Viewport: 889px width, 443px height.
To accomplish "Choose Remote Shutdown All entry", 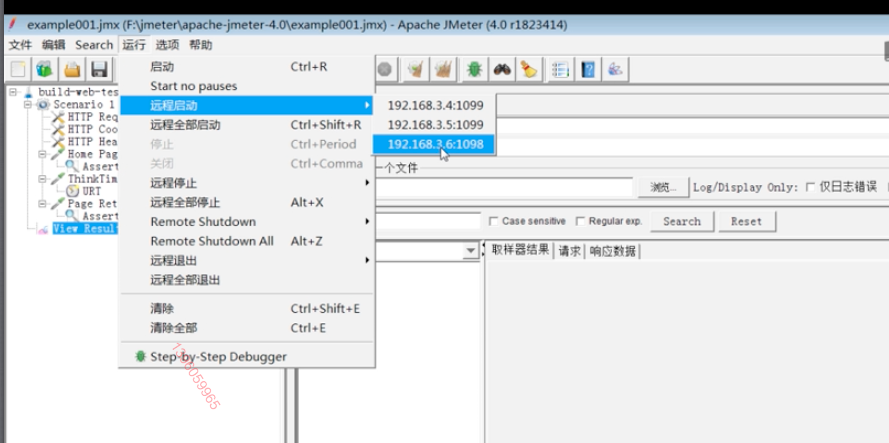I will tap(247, 241).
